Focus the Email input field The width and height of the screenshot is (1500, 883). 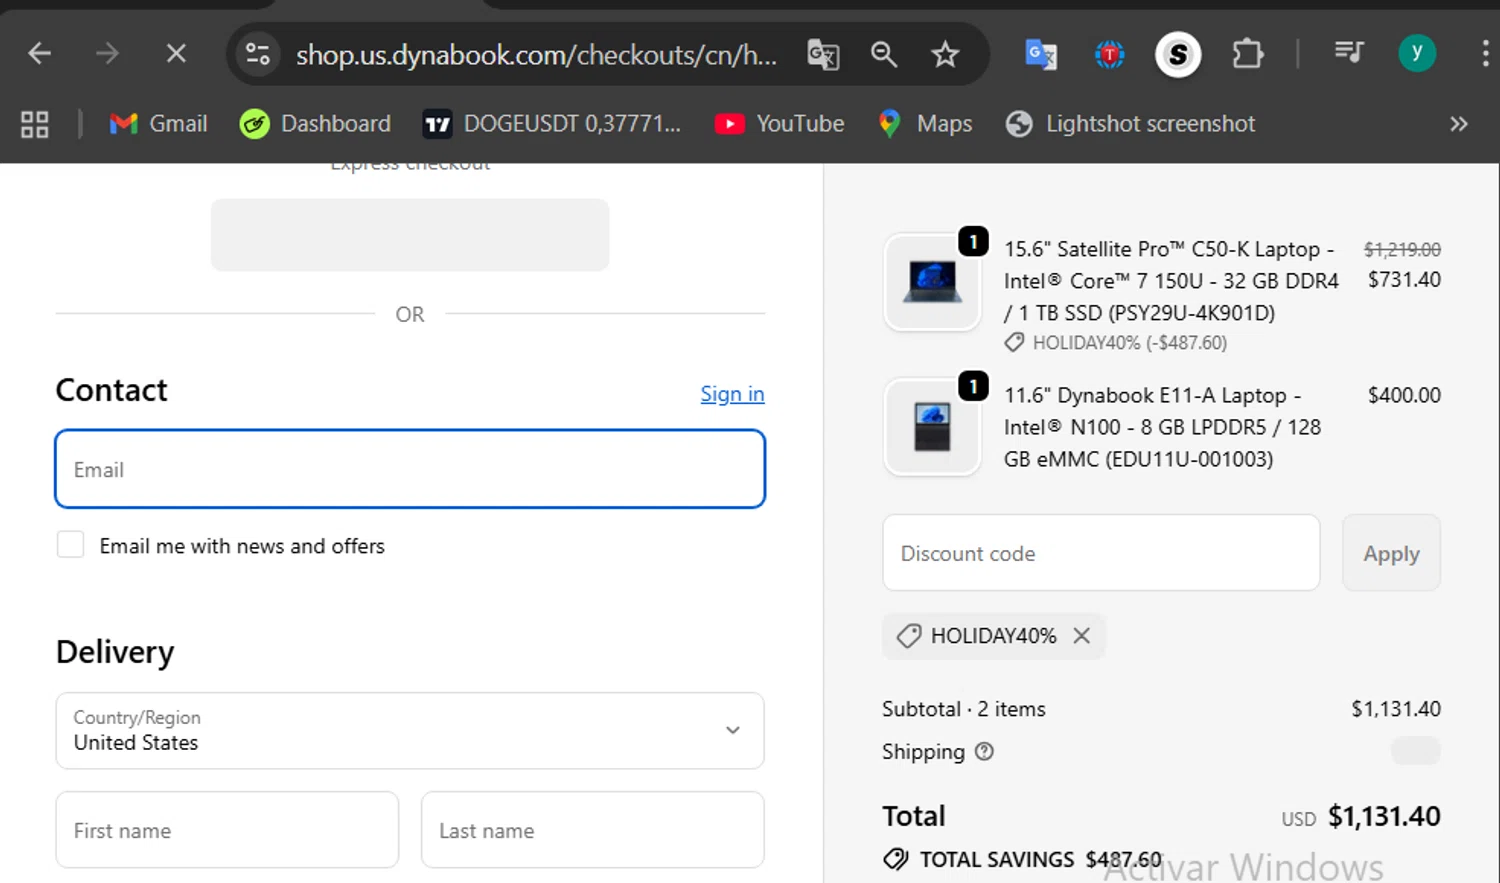coord(410,469)
